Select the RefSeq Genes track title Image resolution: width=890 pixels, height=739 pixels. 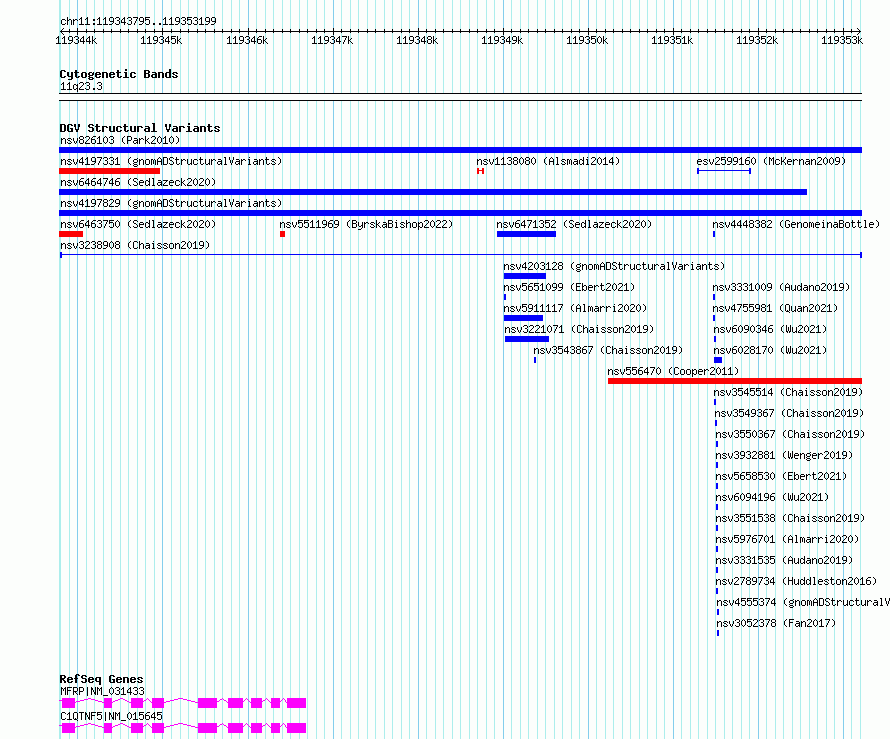[x=101, y=679]
